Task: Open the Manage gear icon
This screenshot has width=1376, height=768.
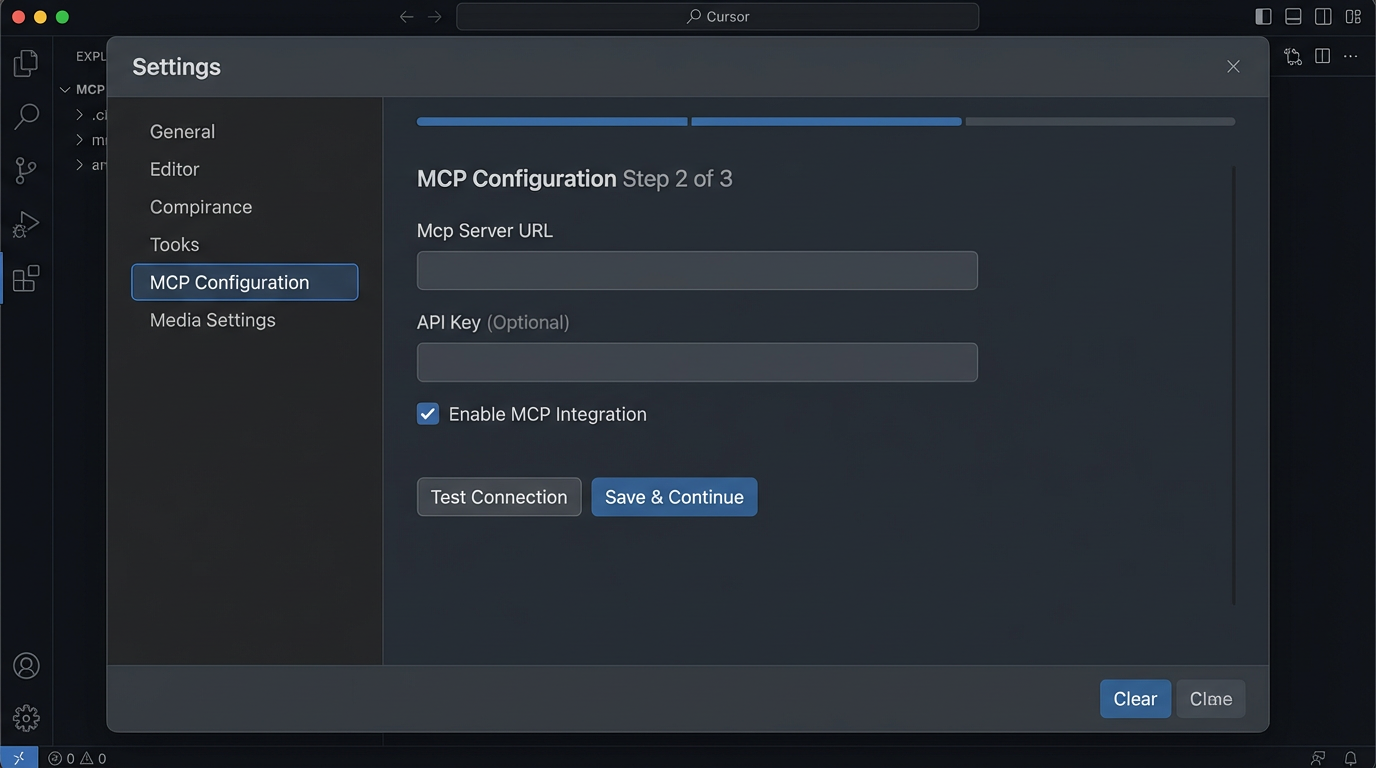Action: pos(25,717)
